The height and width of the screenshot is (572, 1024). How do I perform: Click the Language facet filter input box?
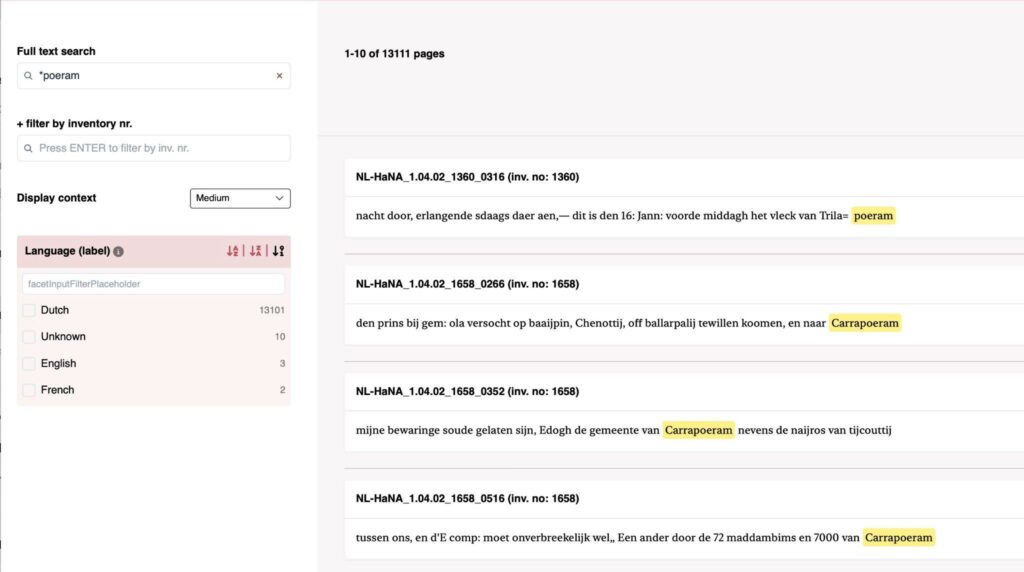click(153, 284)
